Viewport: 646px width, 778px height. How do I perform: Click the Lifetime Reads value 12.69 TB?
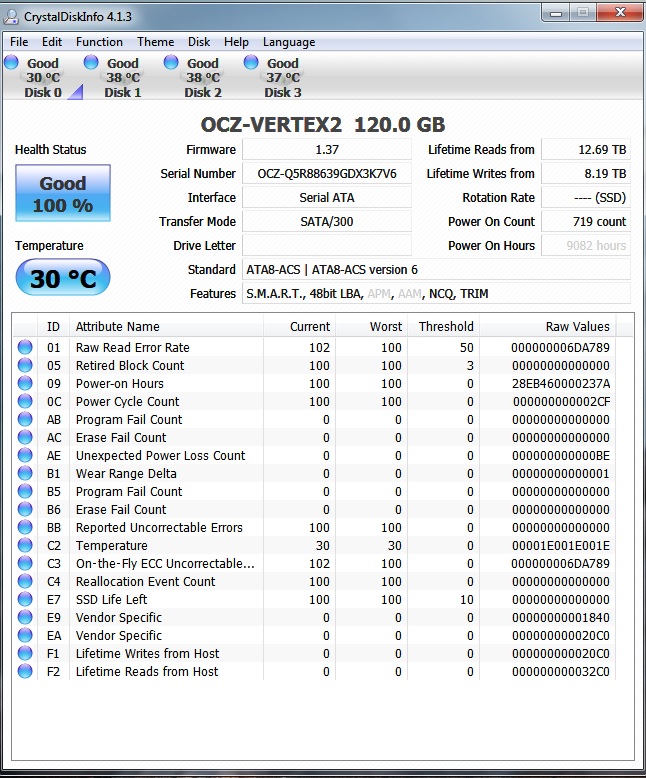586,149
